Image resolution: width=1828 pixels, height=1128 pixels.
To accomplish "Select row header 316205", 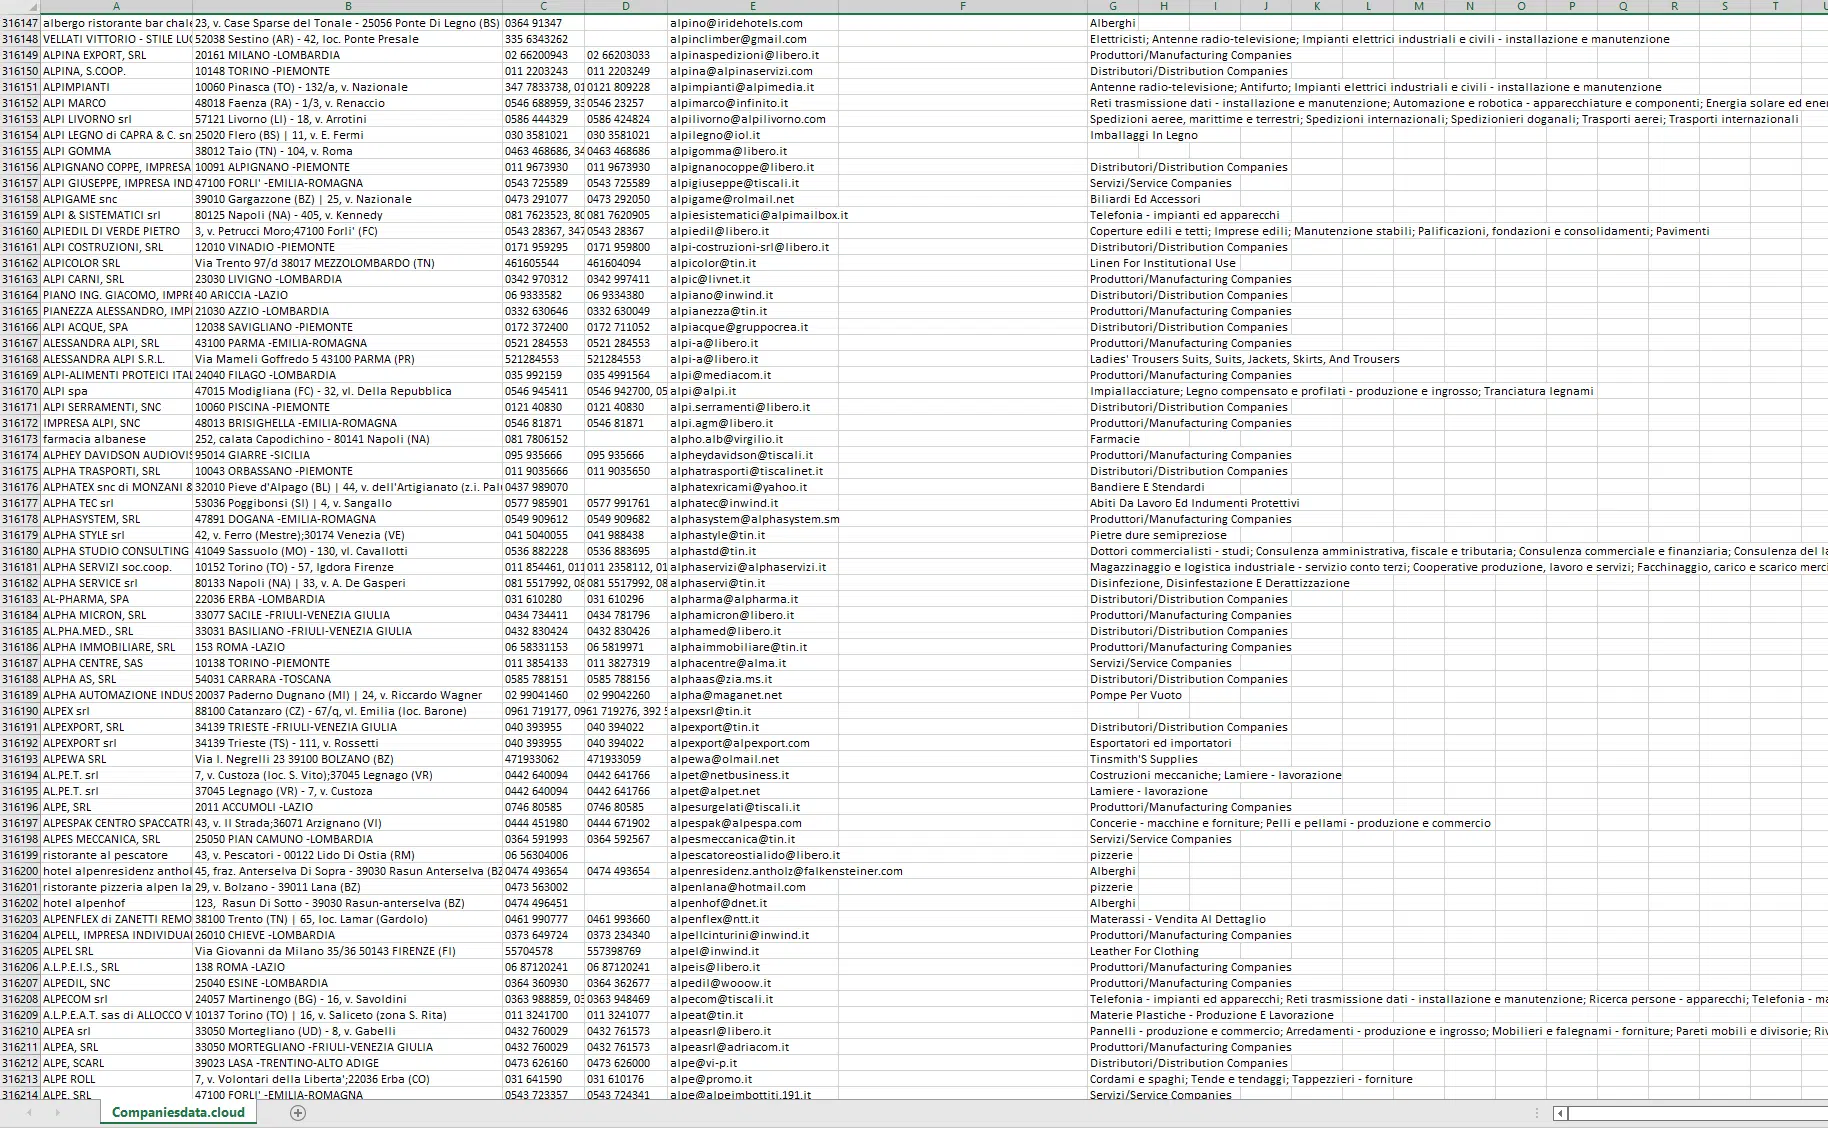I will click(20, 951).
